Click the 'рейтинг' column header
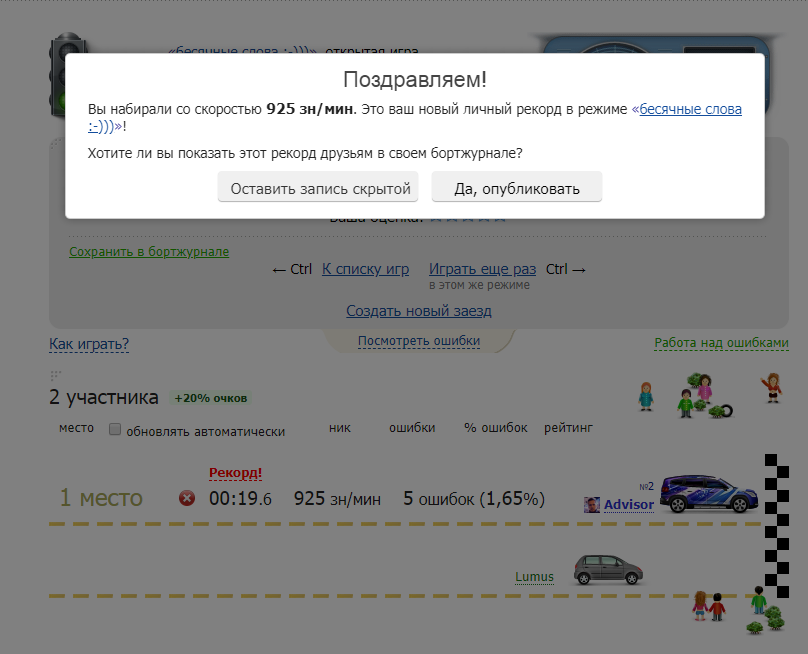The height and width of the screenshot is (654, 808). (x=568, y=428)
